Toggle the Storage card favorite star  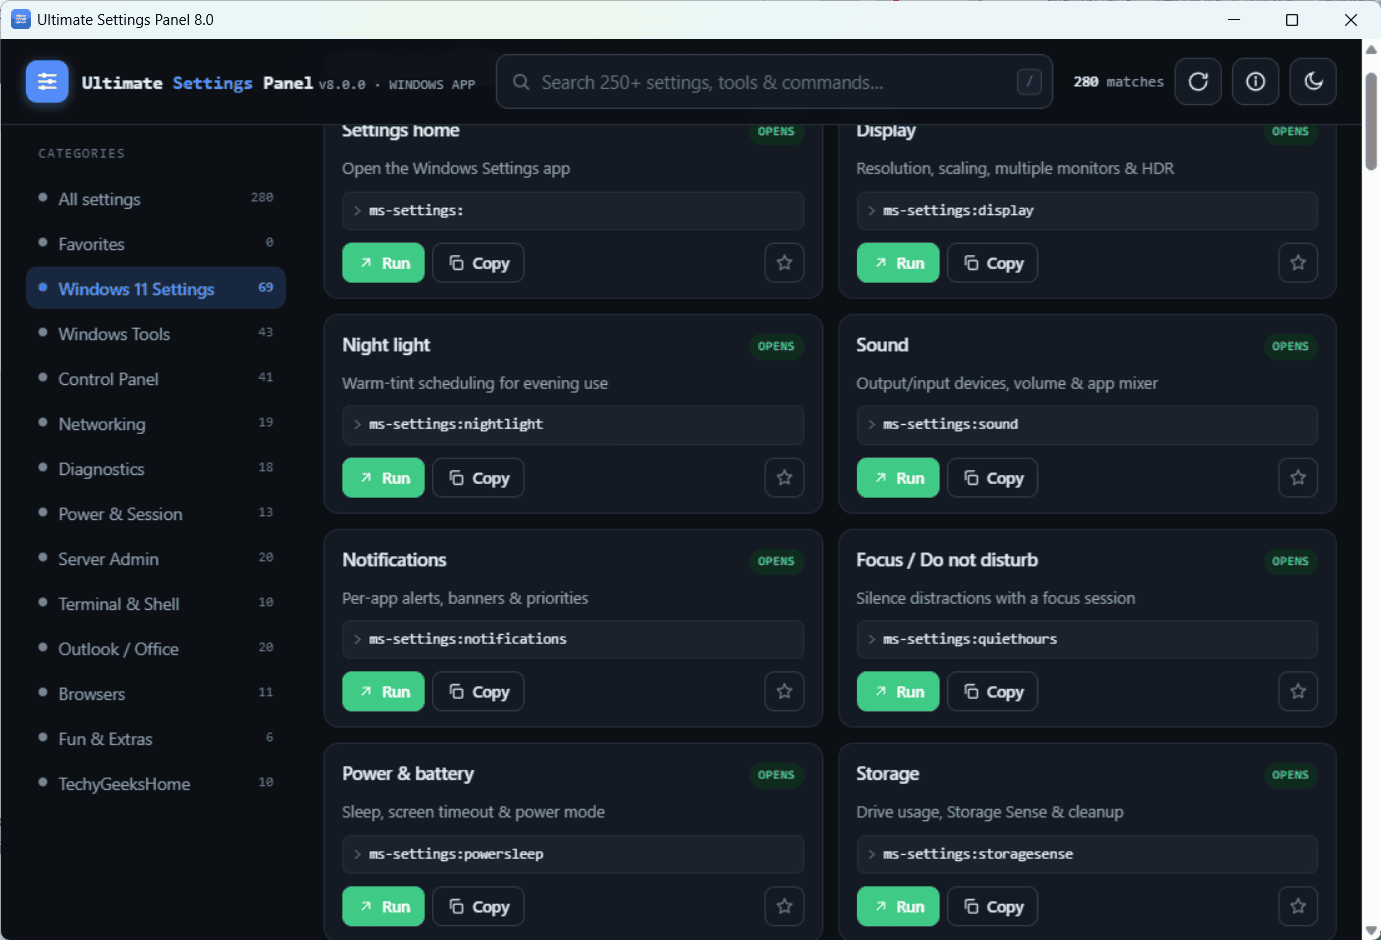(1298, 907)
